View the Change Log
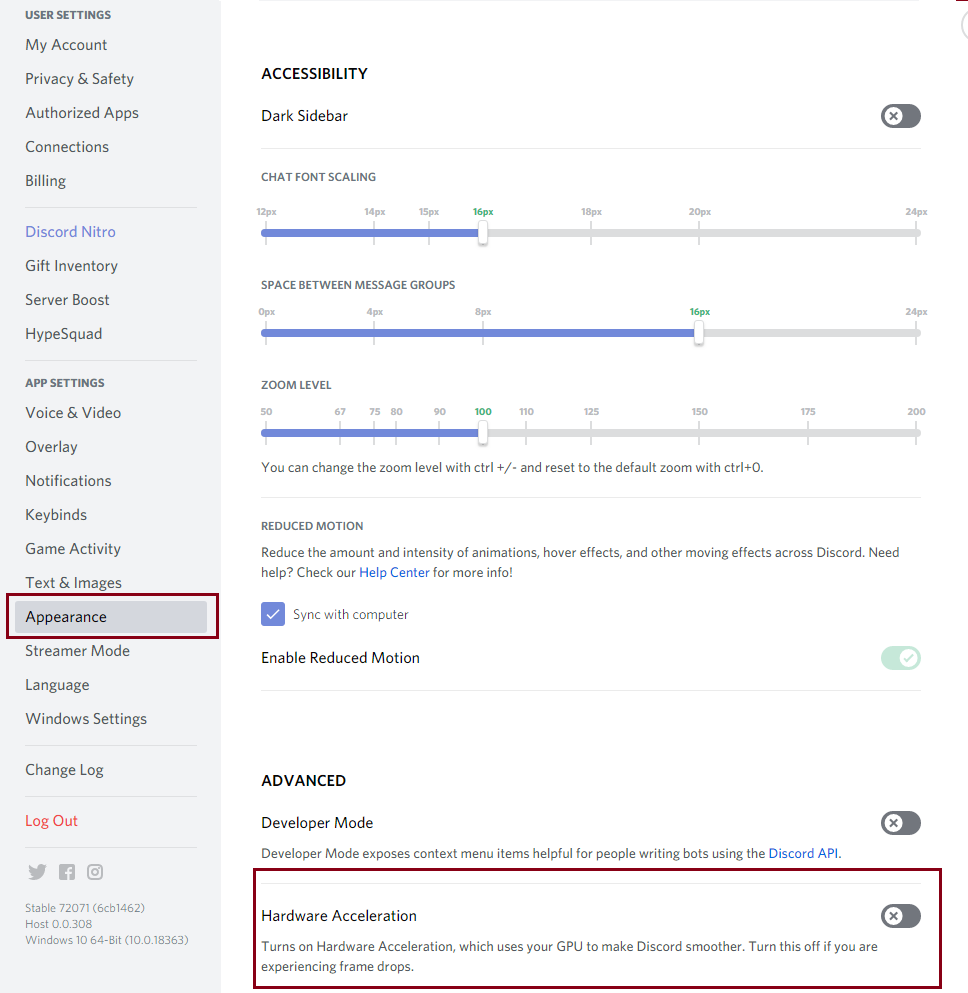The width and height of the screenshot is (968, 993). [64, 770]
